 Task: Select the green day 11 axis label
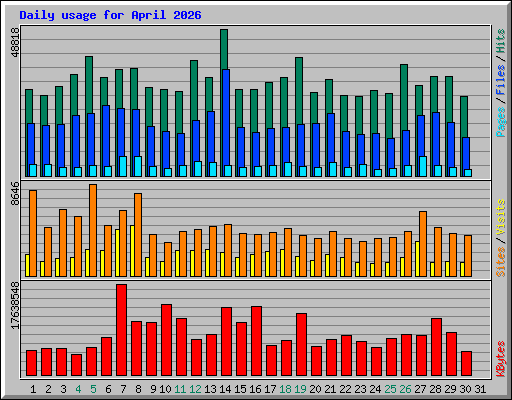[x=180, y=389]
